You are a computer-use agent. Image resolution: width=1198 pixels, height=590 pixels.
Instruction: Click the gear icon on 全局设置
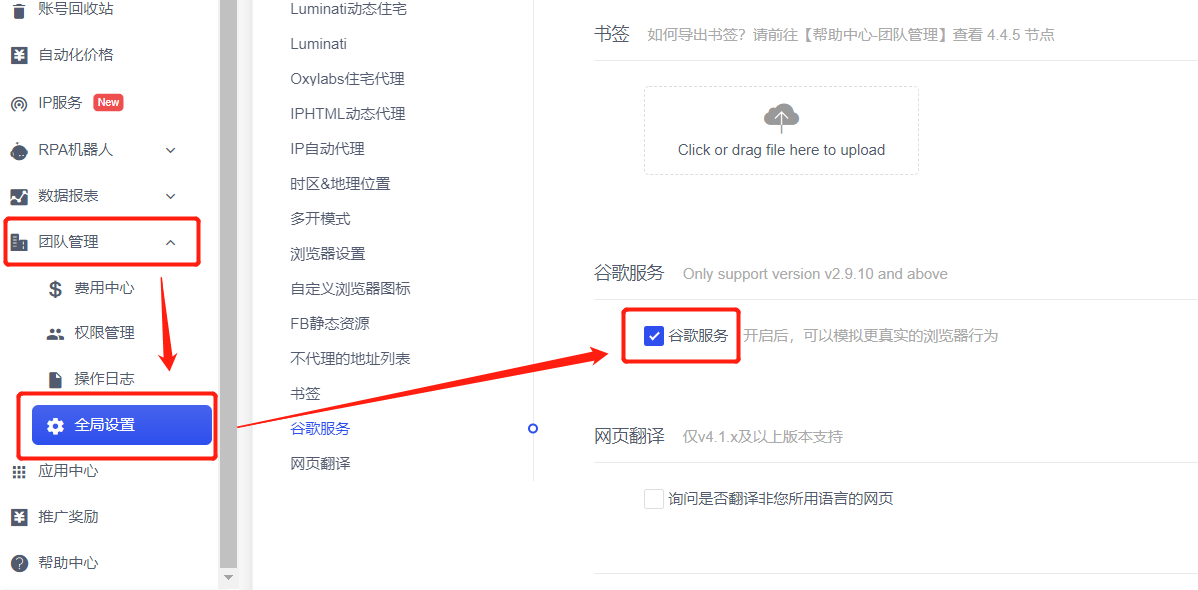point(56,425)
